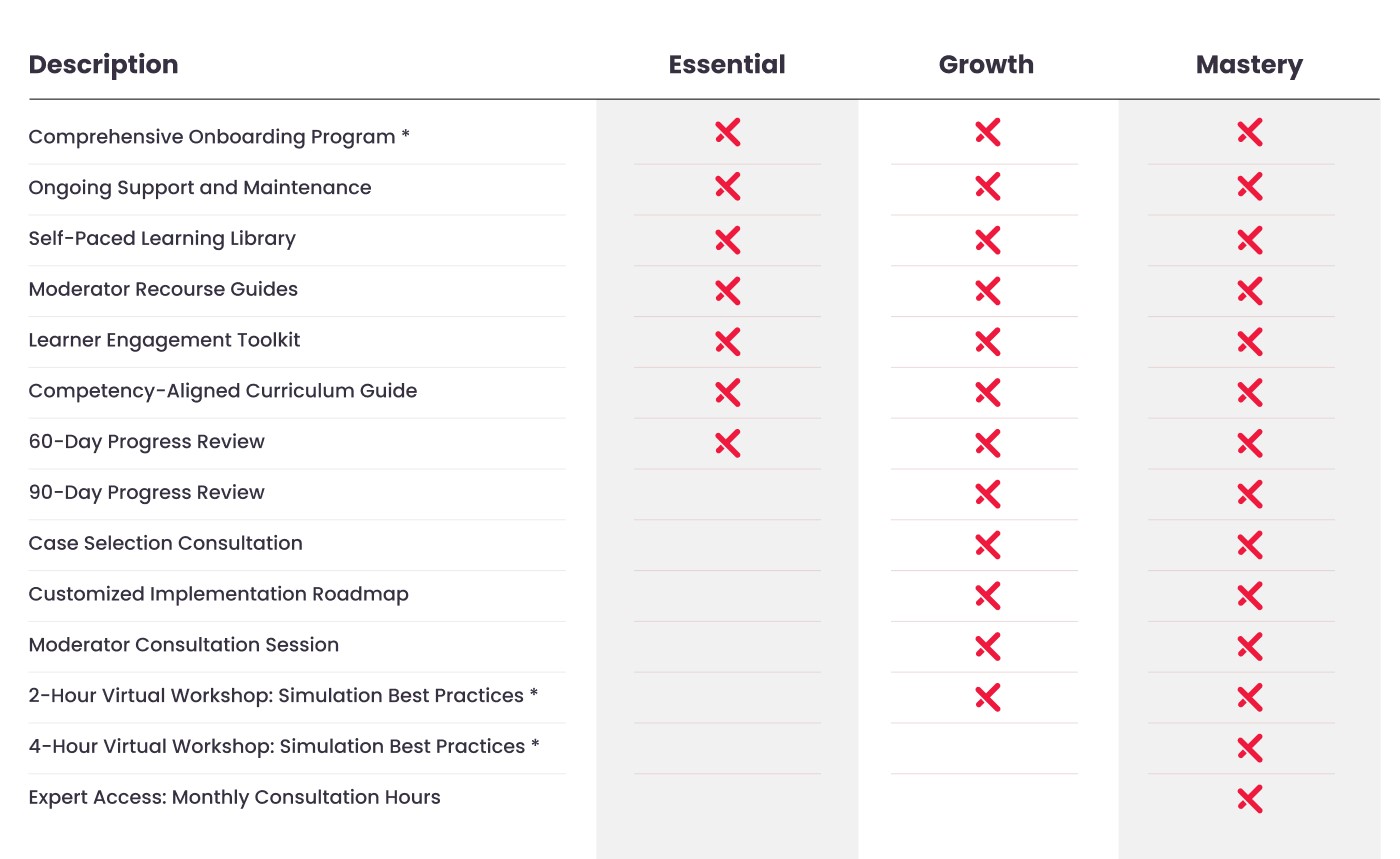Click the Mastery mark for Moderator Consultation Session
Screen dimensions: 1400x859
pos(1249,646)
